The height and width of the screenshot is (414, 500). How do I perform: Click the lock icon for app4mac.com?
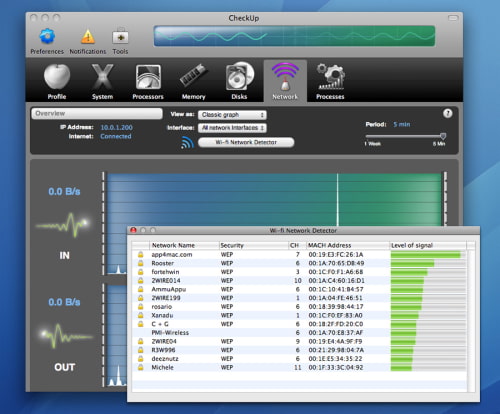pyautogui.click(x=141, y=255)
